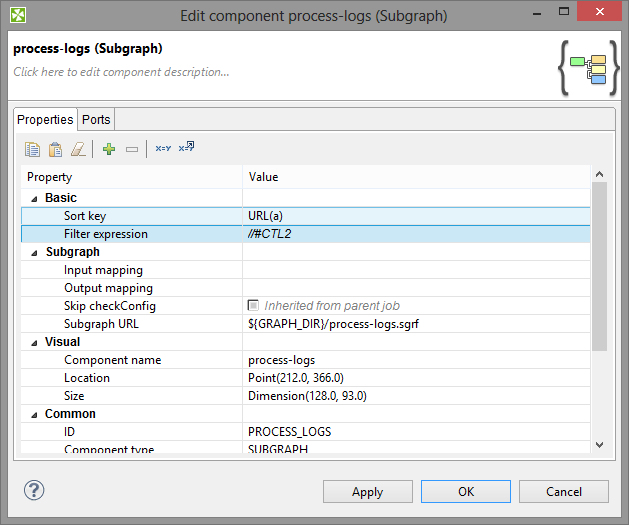Confirm the dialog with OK

point(466,492)
